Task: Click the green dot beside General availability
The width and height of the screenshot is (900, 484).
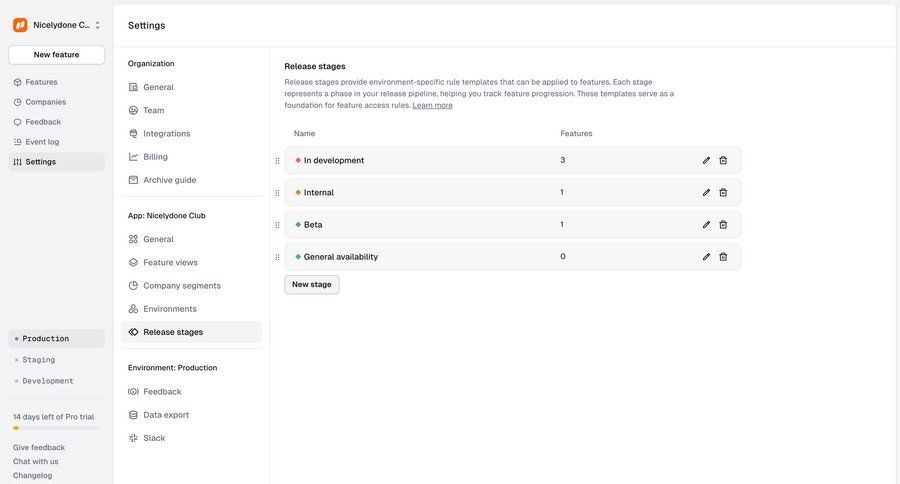Action: click(x=298, y=257)
